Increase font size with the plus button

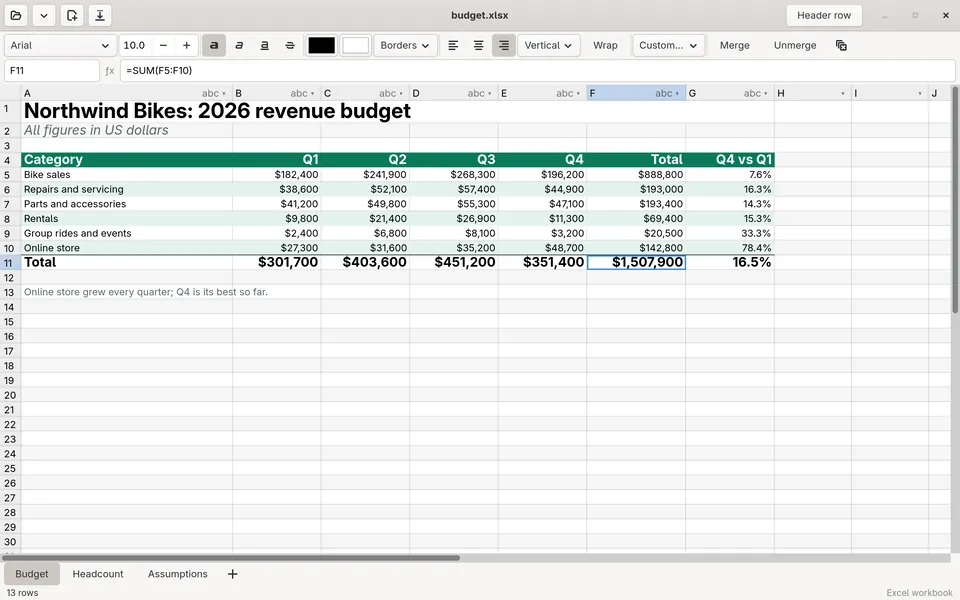187,45
